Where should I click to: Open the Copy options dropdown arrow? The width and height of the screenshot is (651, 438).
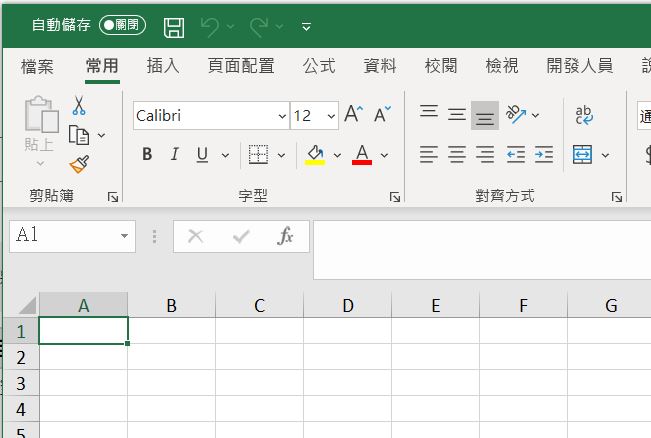pyautogui.click(x=101, y=135)
